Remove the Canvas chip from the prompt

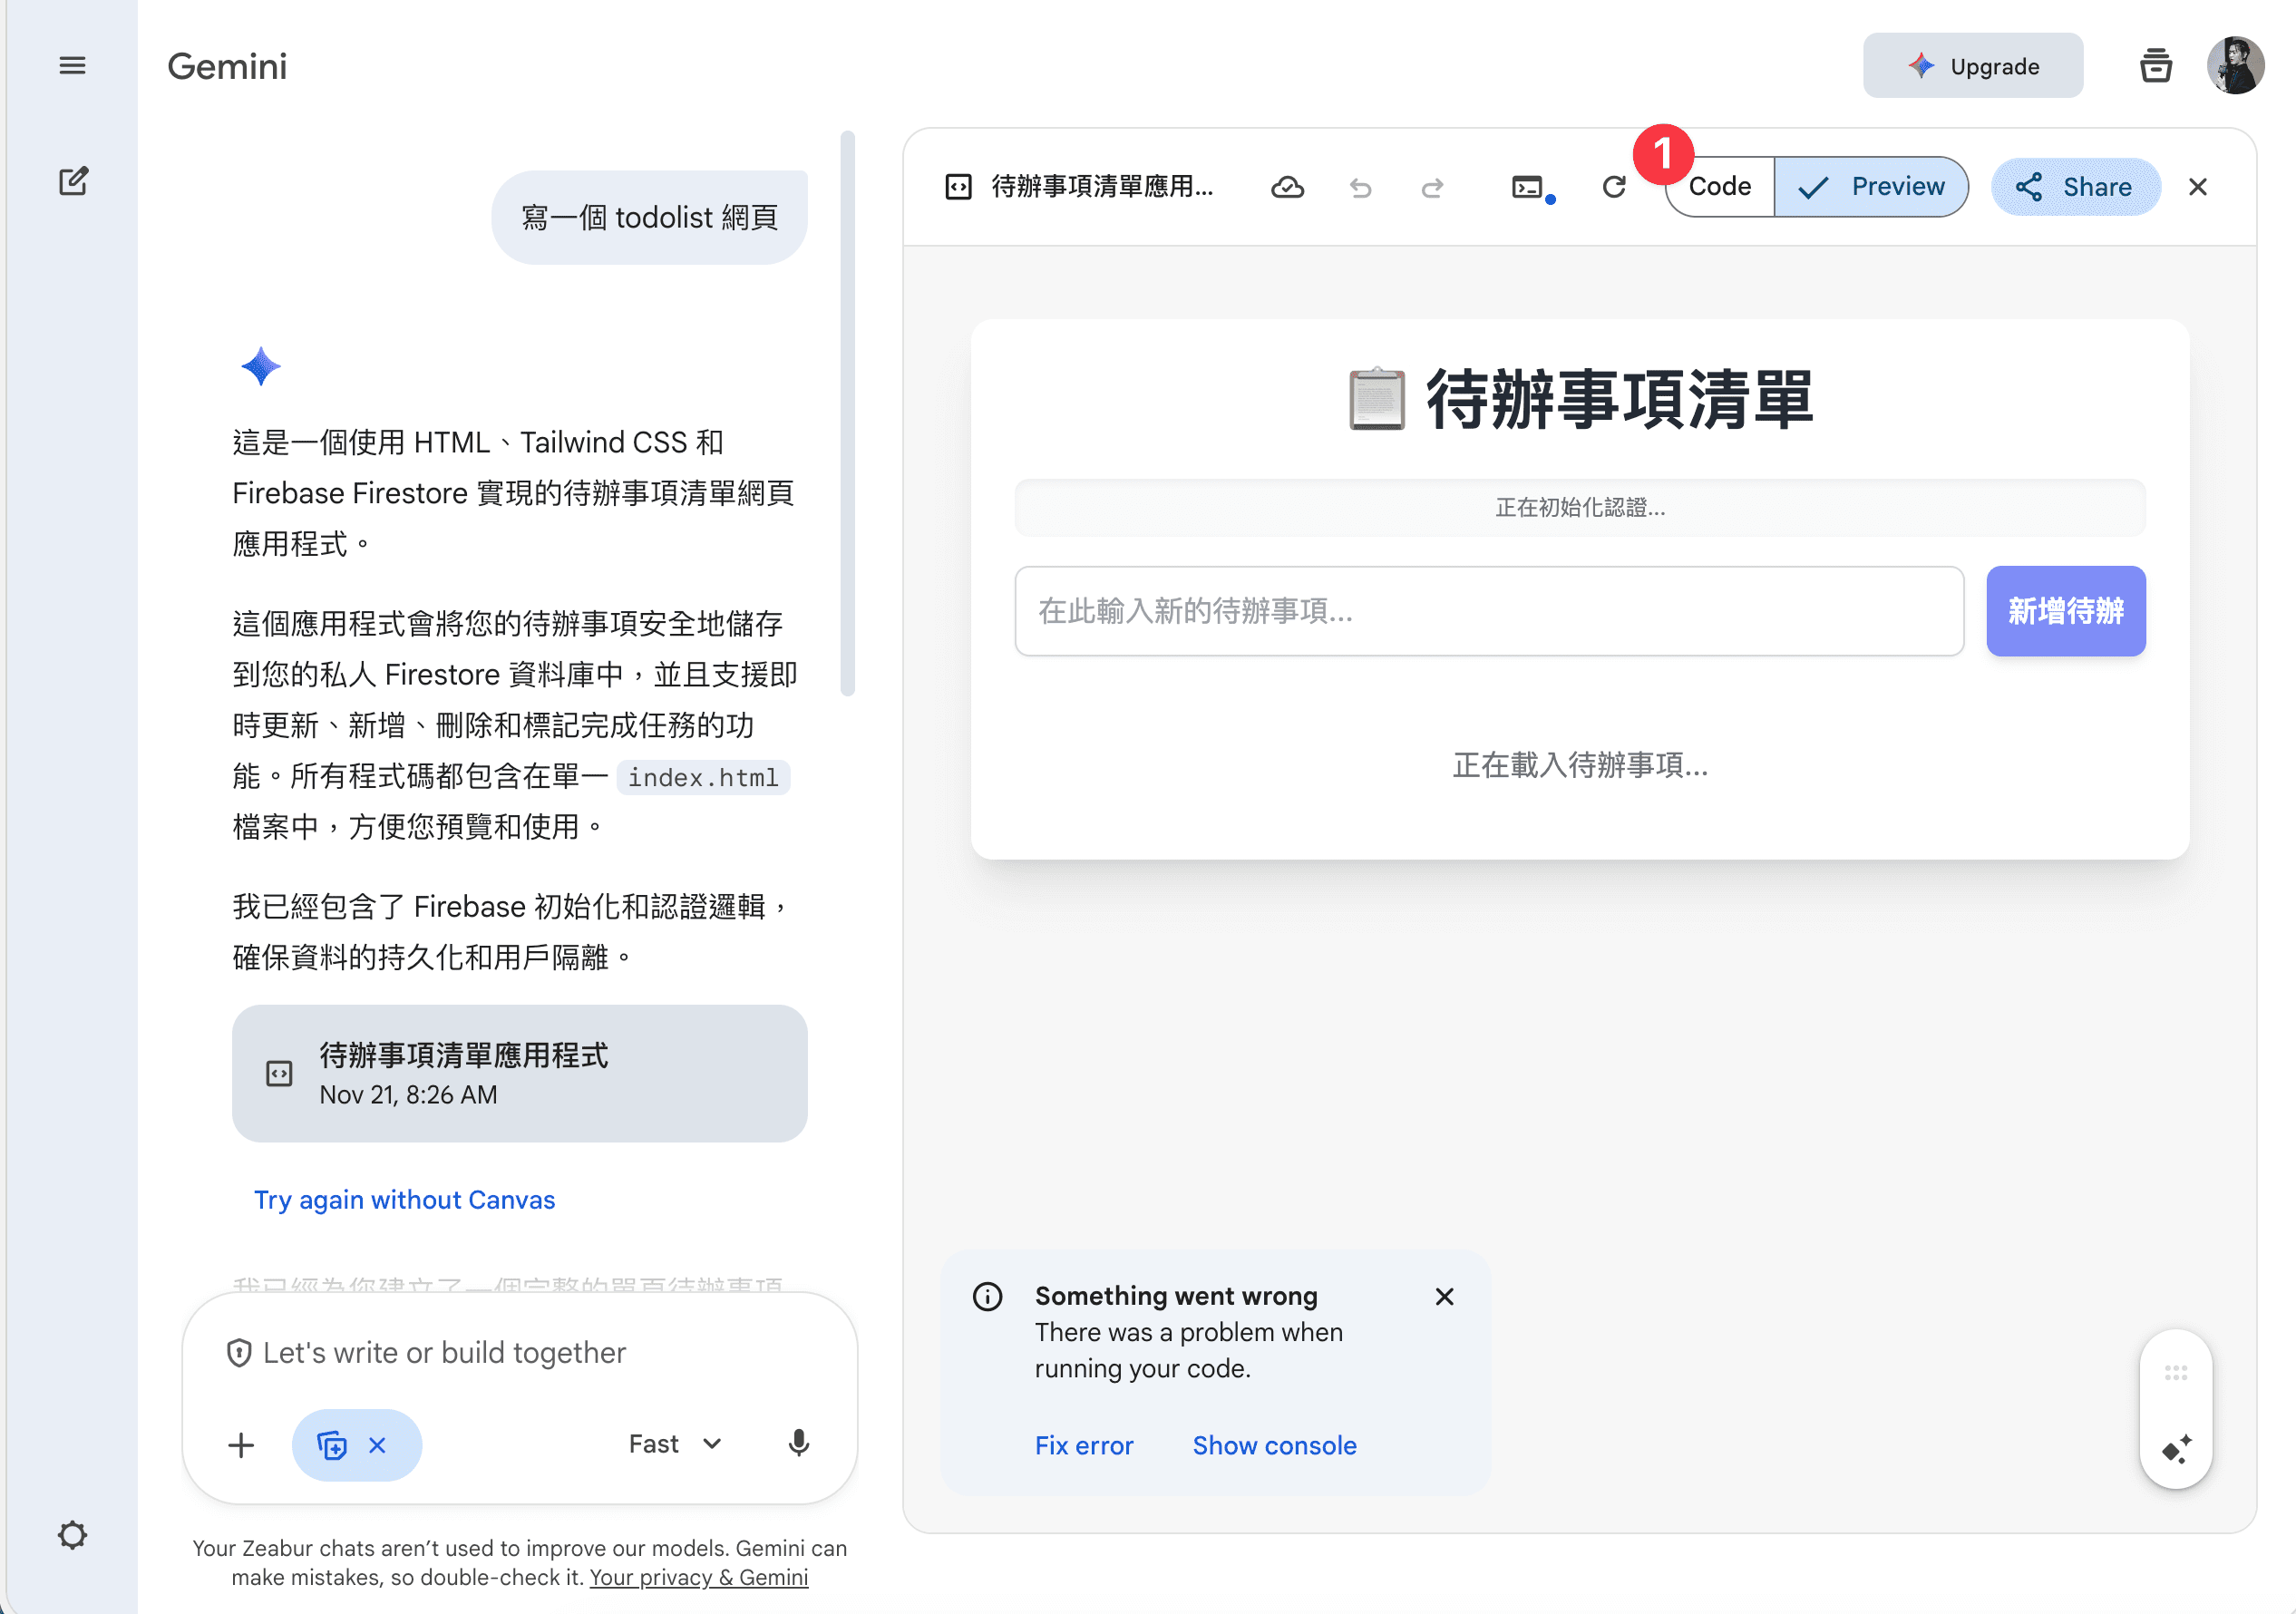pyautogui.click(x=379, y=1444)
